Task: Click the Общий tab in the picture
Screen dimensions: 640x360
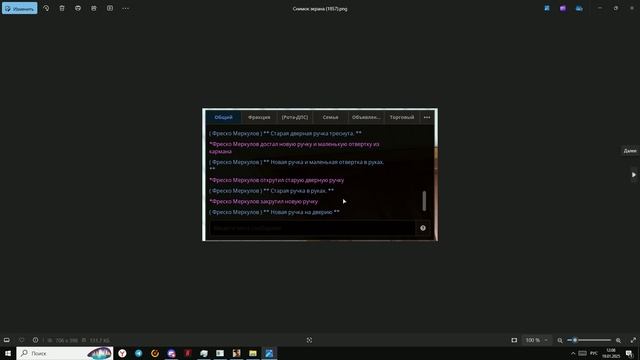Action: click(x=223, y=117)
